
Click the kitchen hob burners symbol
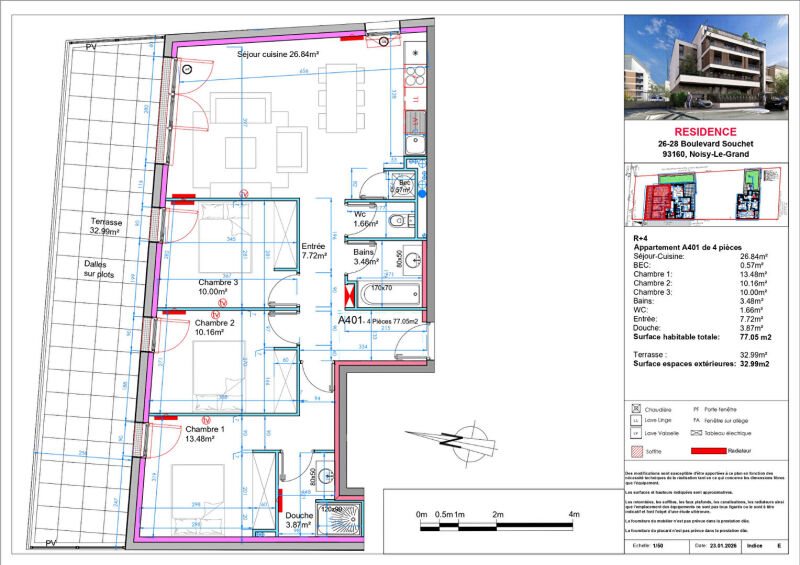coord(415,76)
